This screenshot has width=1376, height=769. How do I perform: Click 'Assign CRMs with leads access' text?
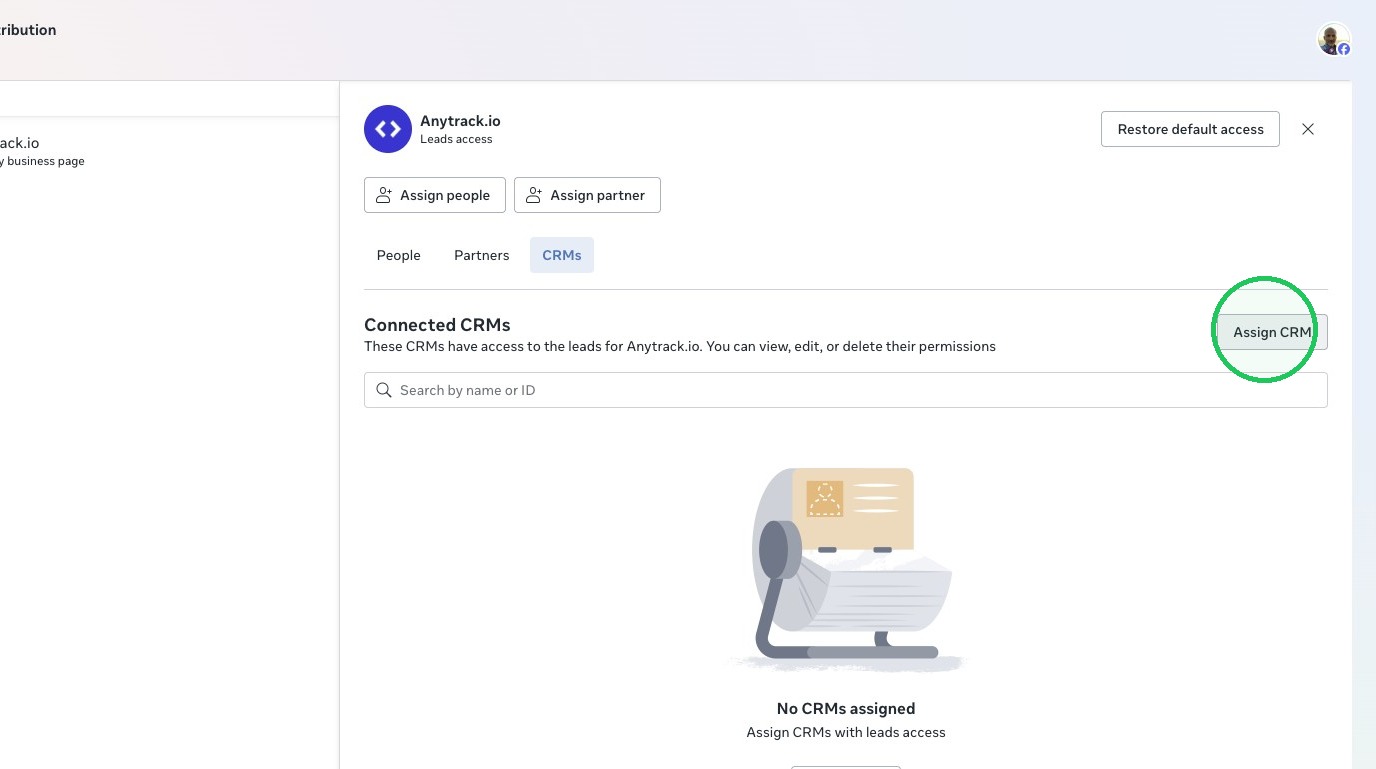[x=846, y=732]
